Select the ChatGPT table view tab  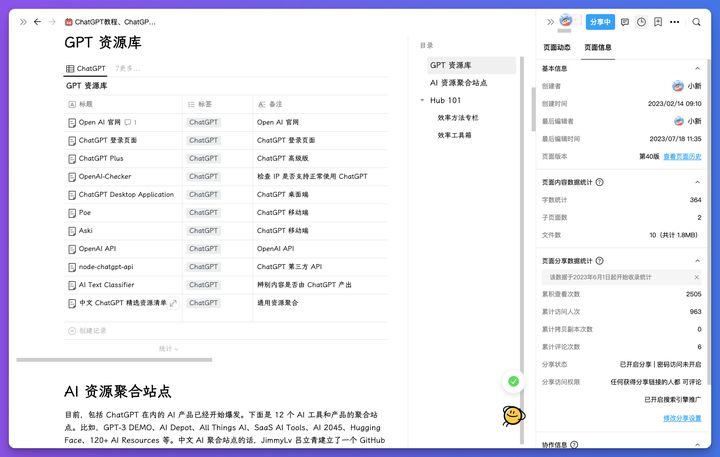click(86, 68)
